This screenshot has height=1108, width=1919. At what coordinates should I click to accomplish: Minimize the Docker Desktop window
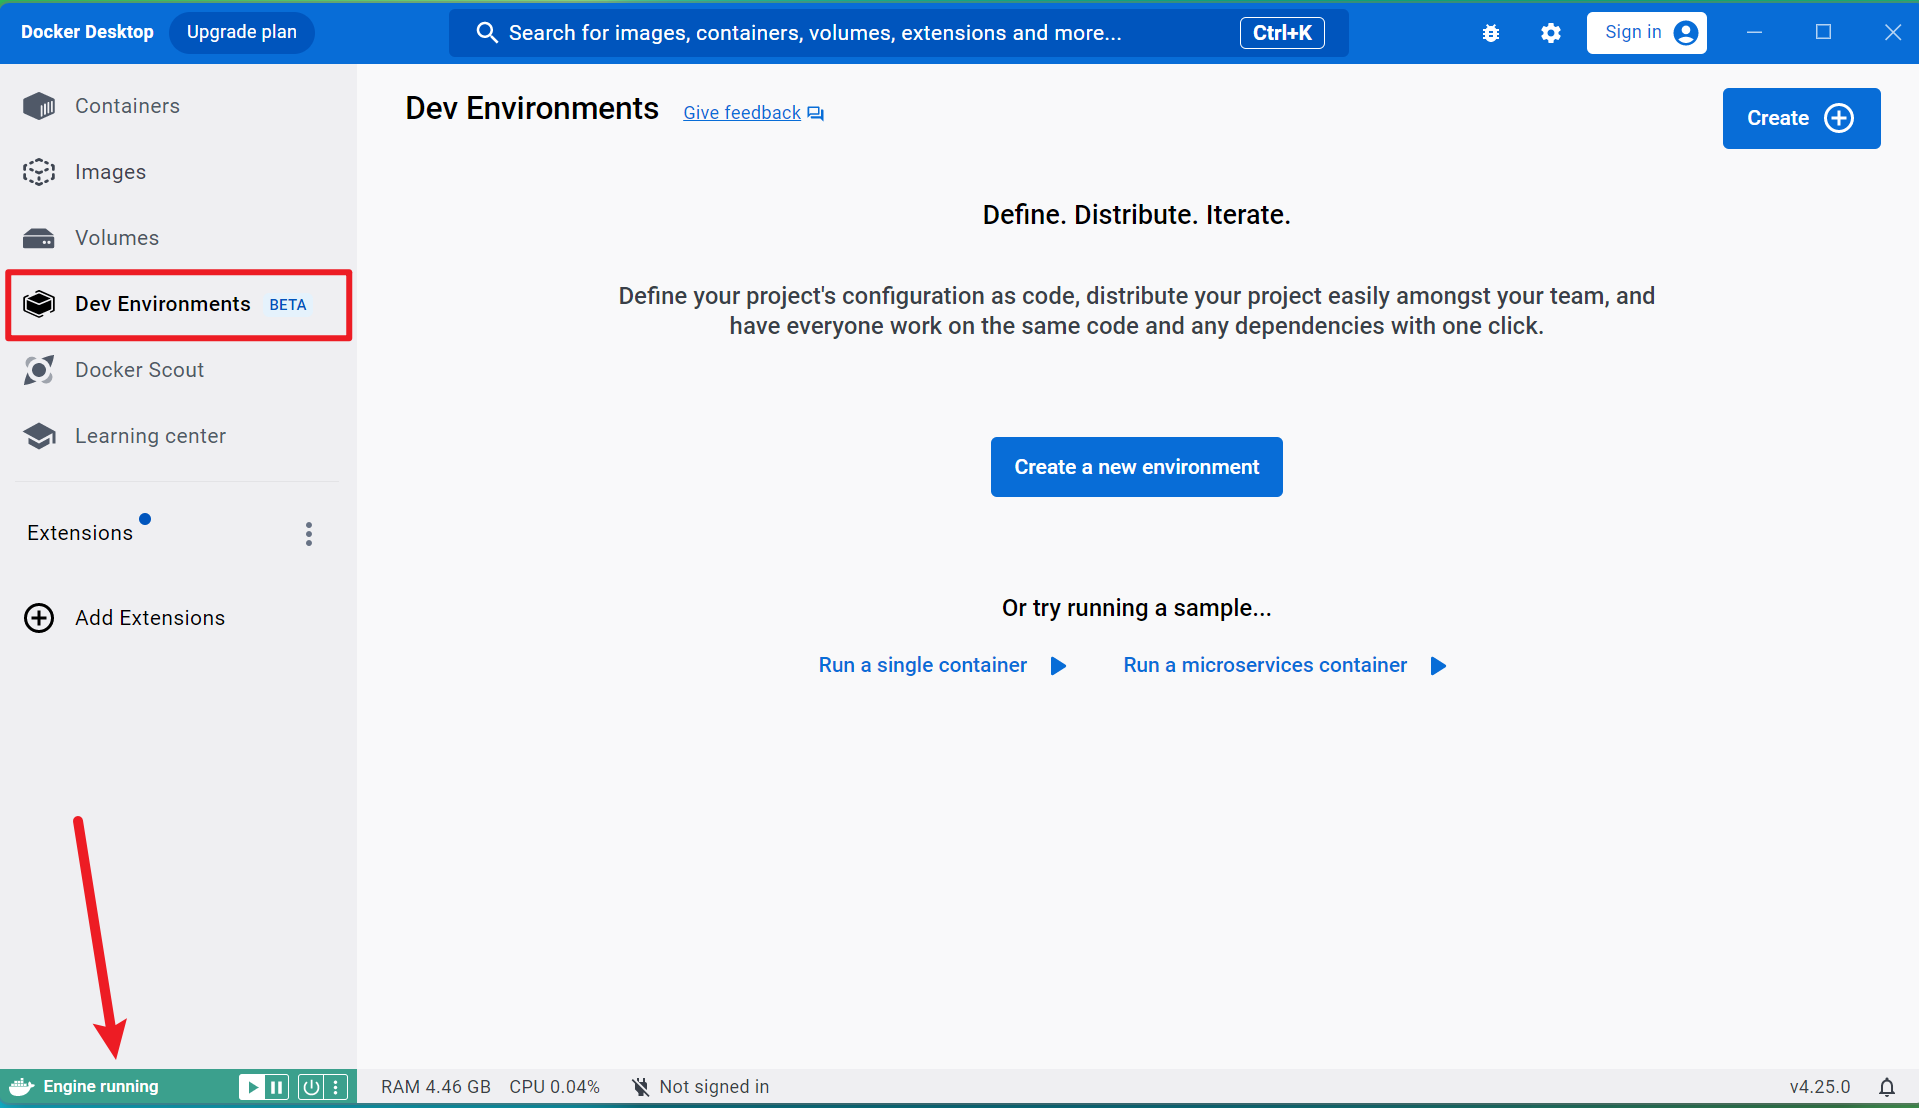pyautogui.click(x=1754, y=32)
